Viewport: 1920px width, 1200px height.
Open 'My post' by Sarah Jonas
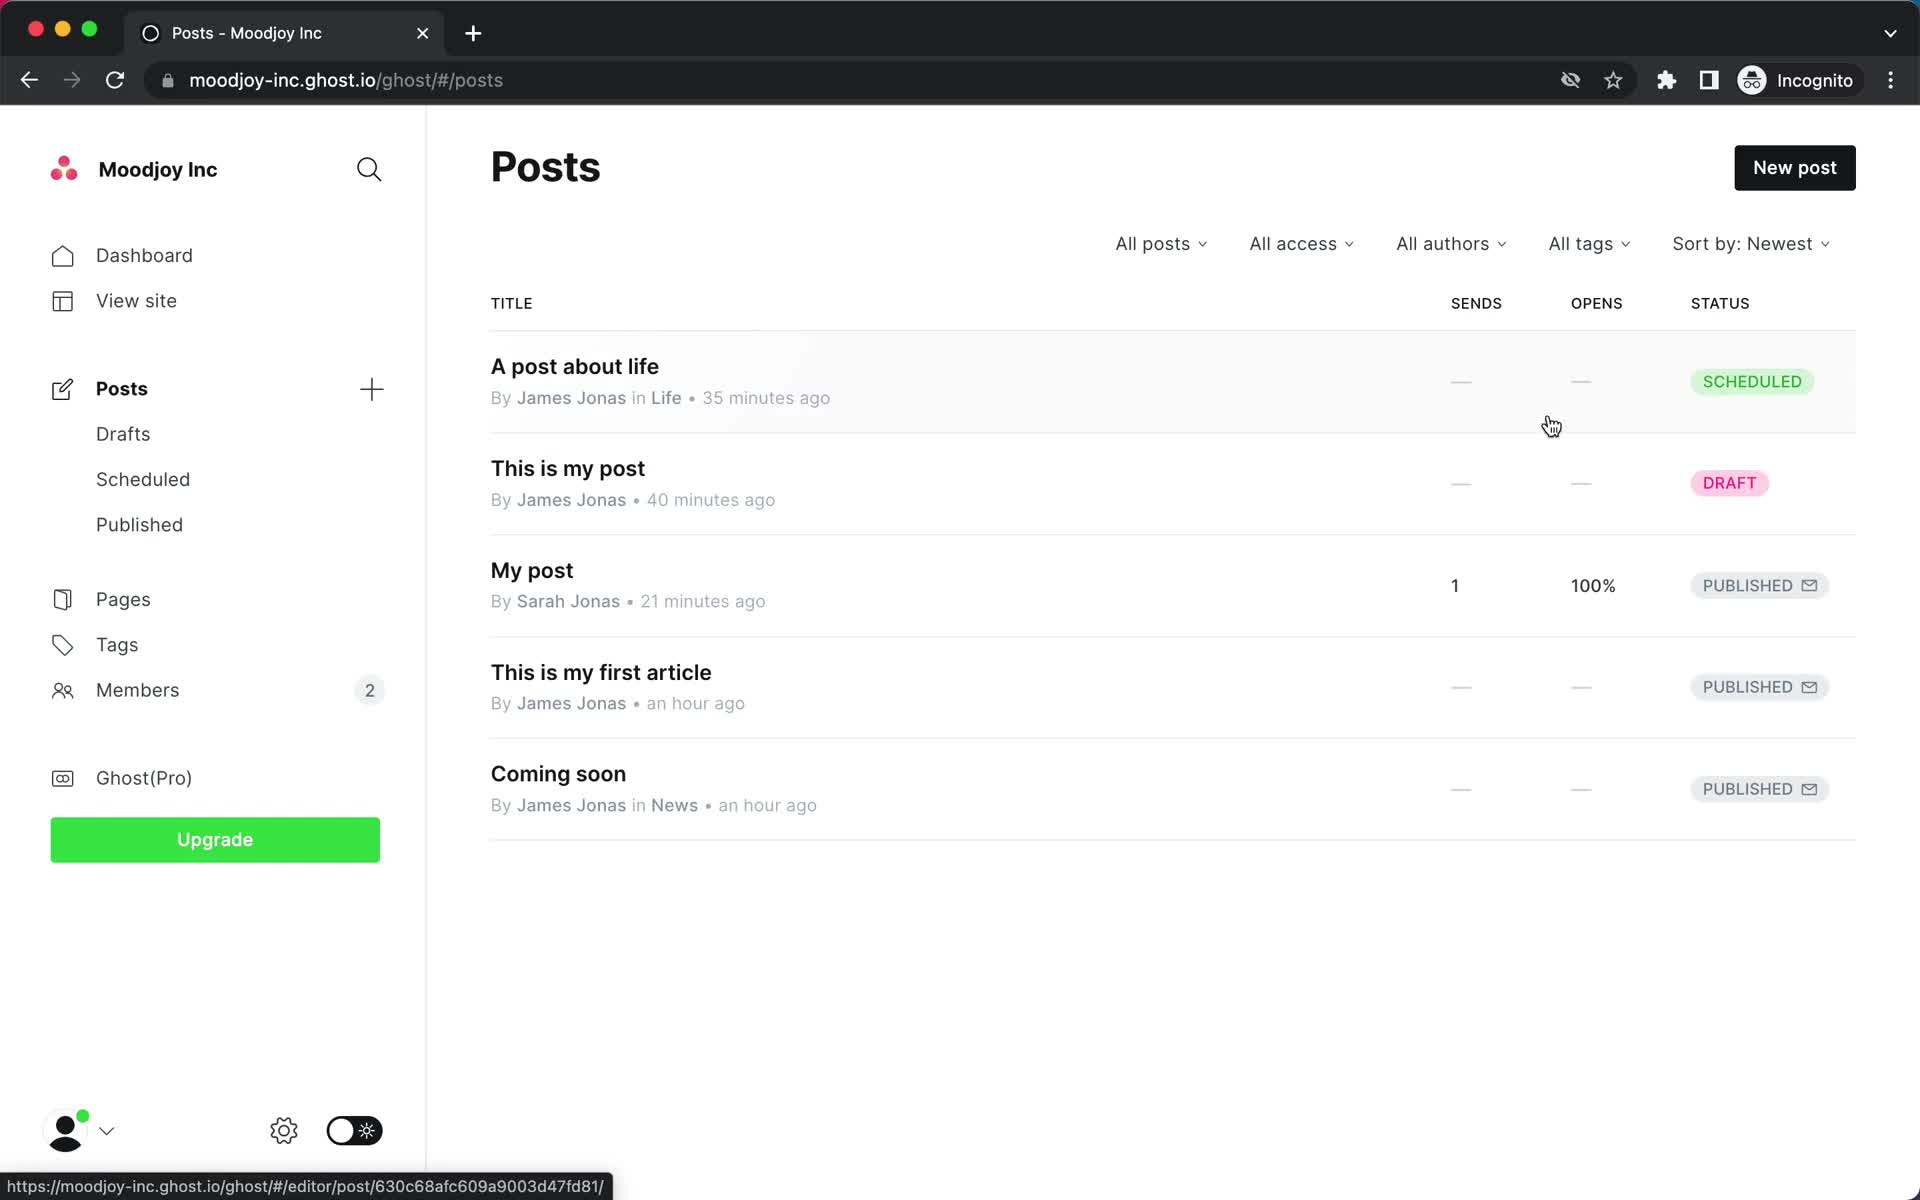pyautogui.click(x=531, y=571)
